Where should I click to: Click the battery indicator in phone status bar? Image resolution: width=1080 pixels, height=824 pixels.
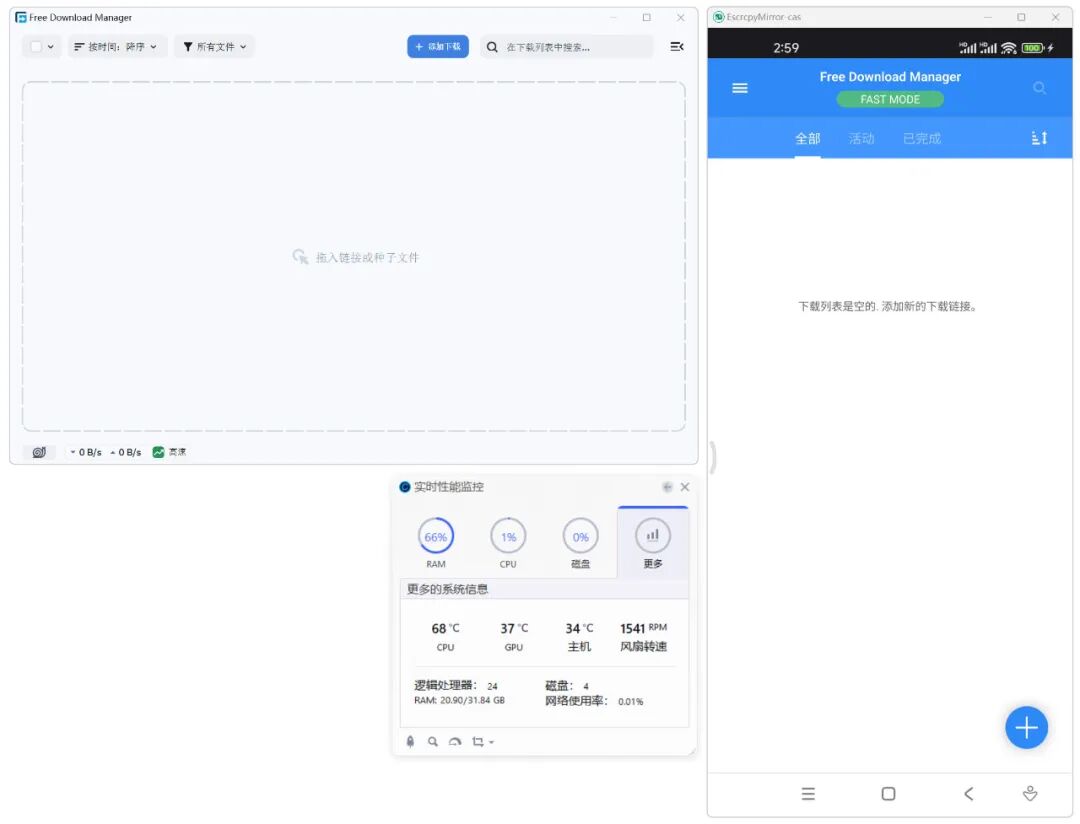(x=1032, y=48)
